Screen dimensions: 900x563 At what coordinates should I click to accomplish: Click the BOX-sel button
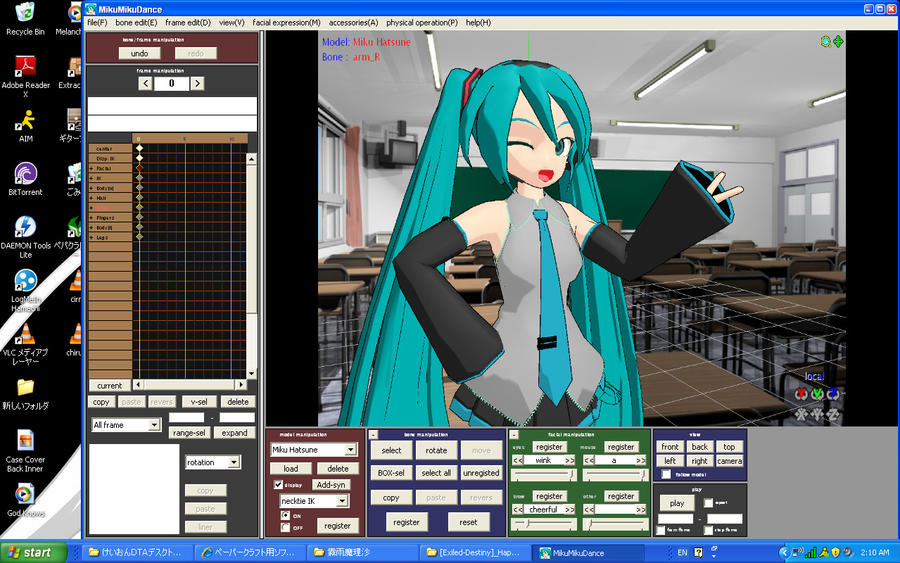coord(391,473)
